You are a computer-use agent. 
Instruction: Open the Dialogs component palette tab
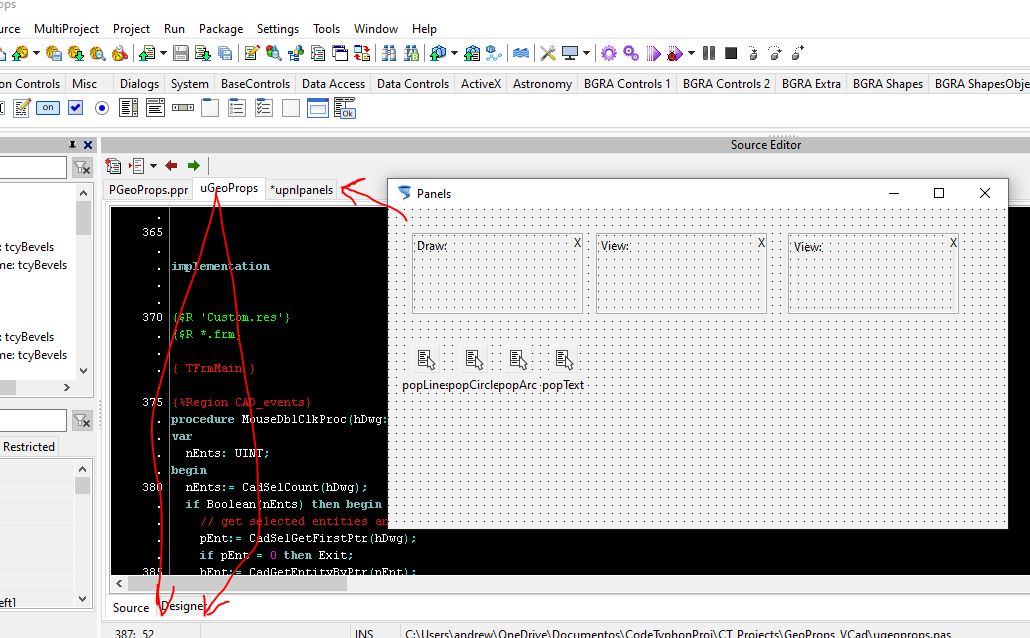139,84
